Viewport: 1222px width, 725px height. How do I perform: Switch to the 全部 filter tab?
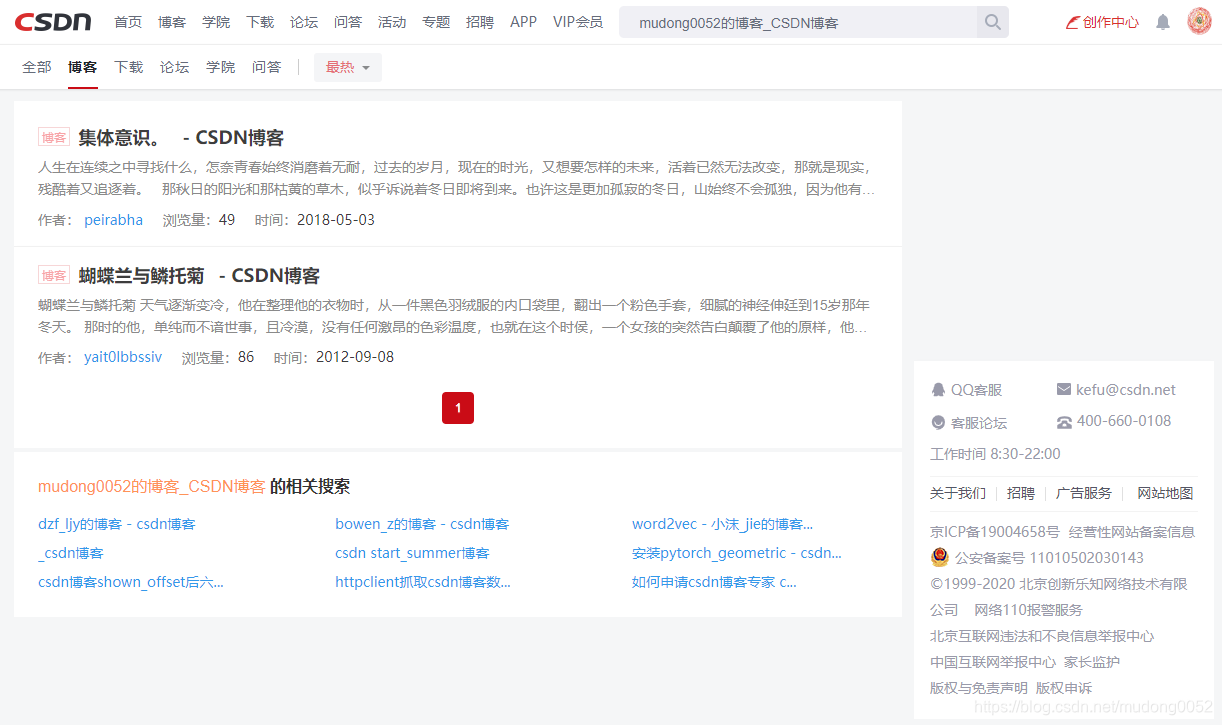(37, 67)
